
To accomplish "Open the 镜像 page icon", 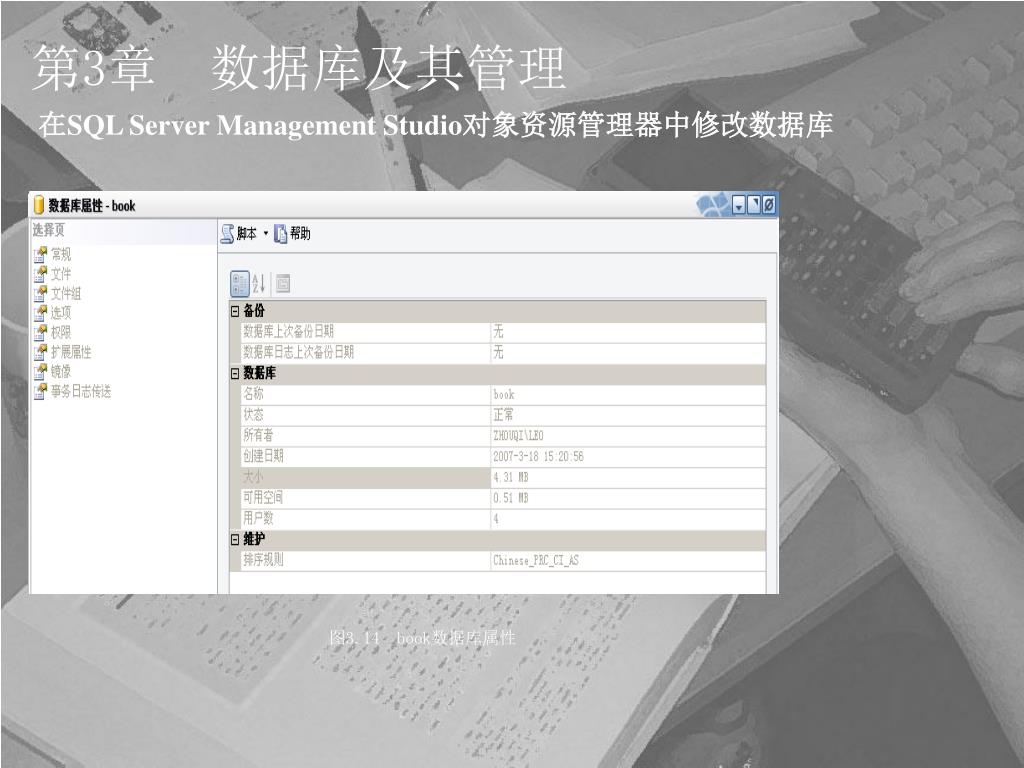I will [x=40, y=372].
